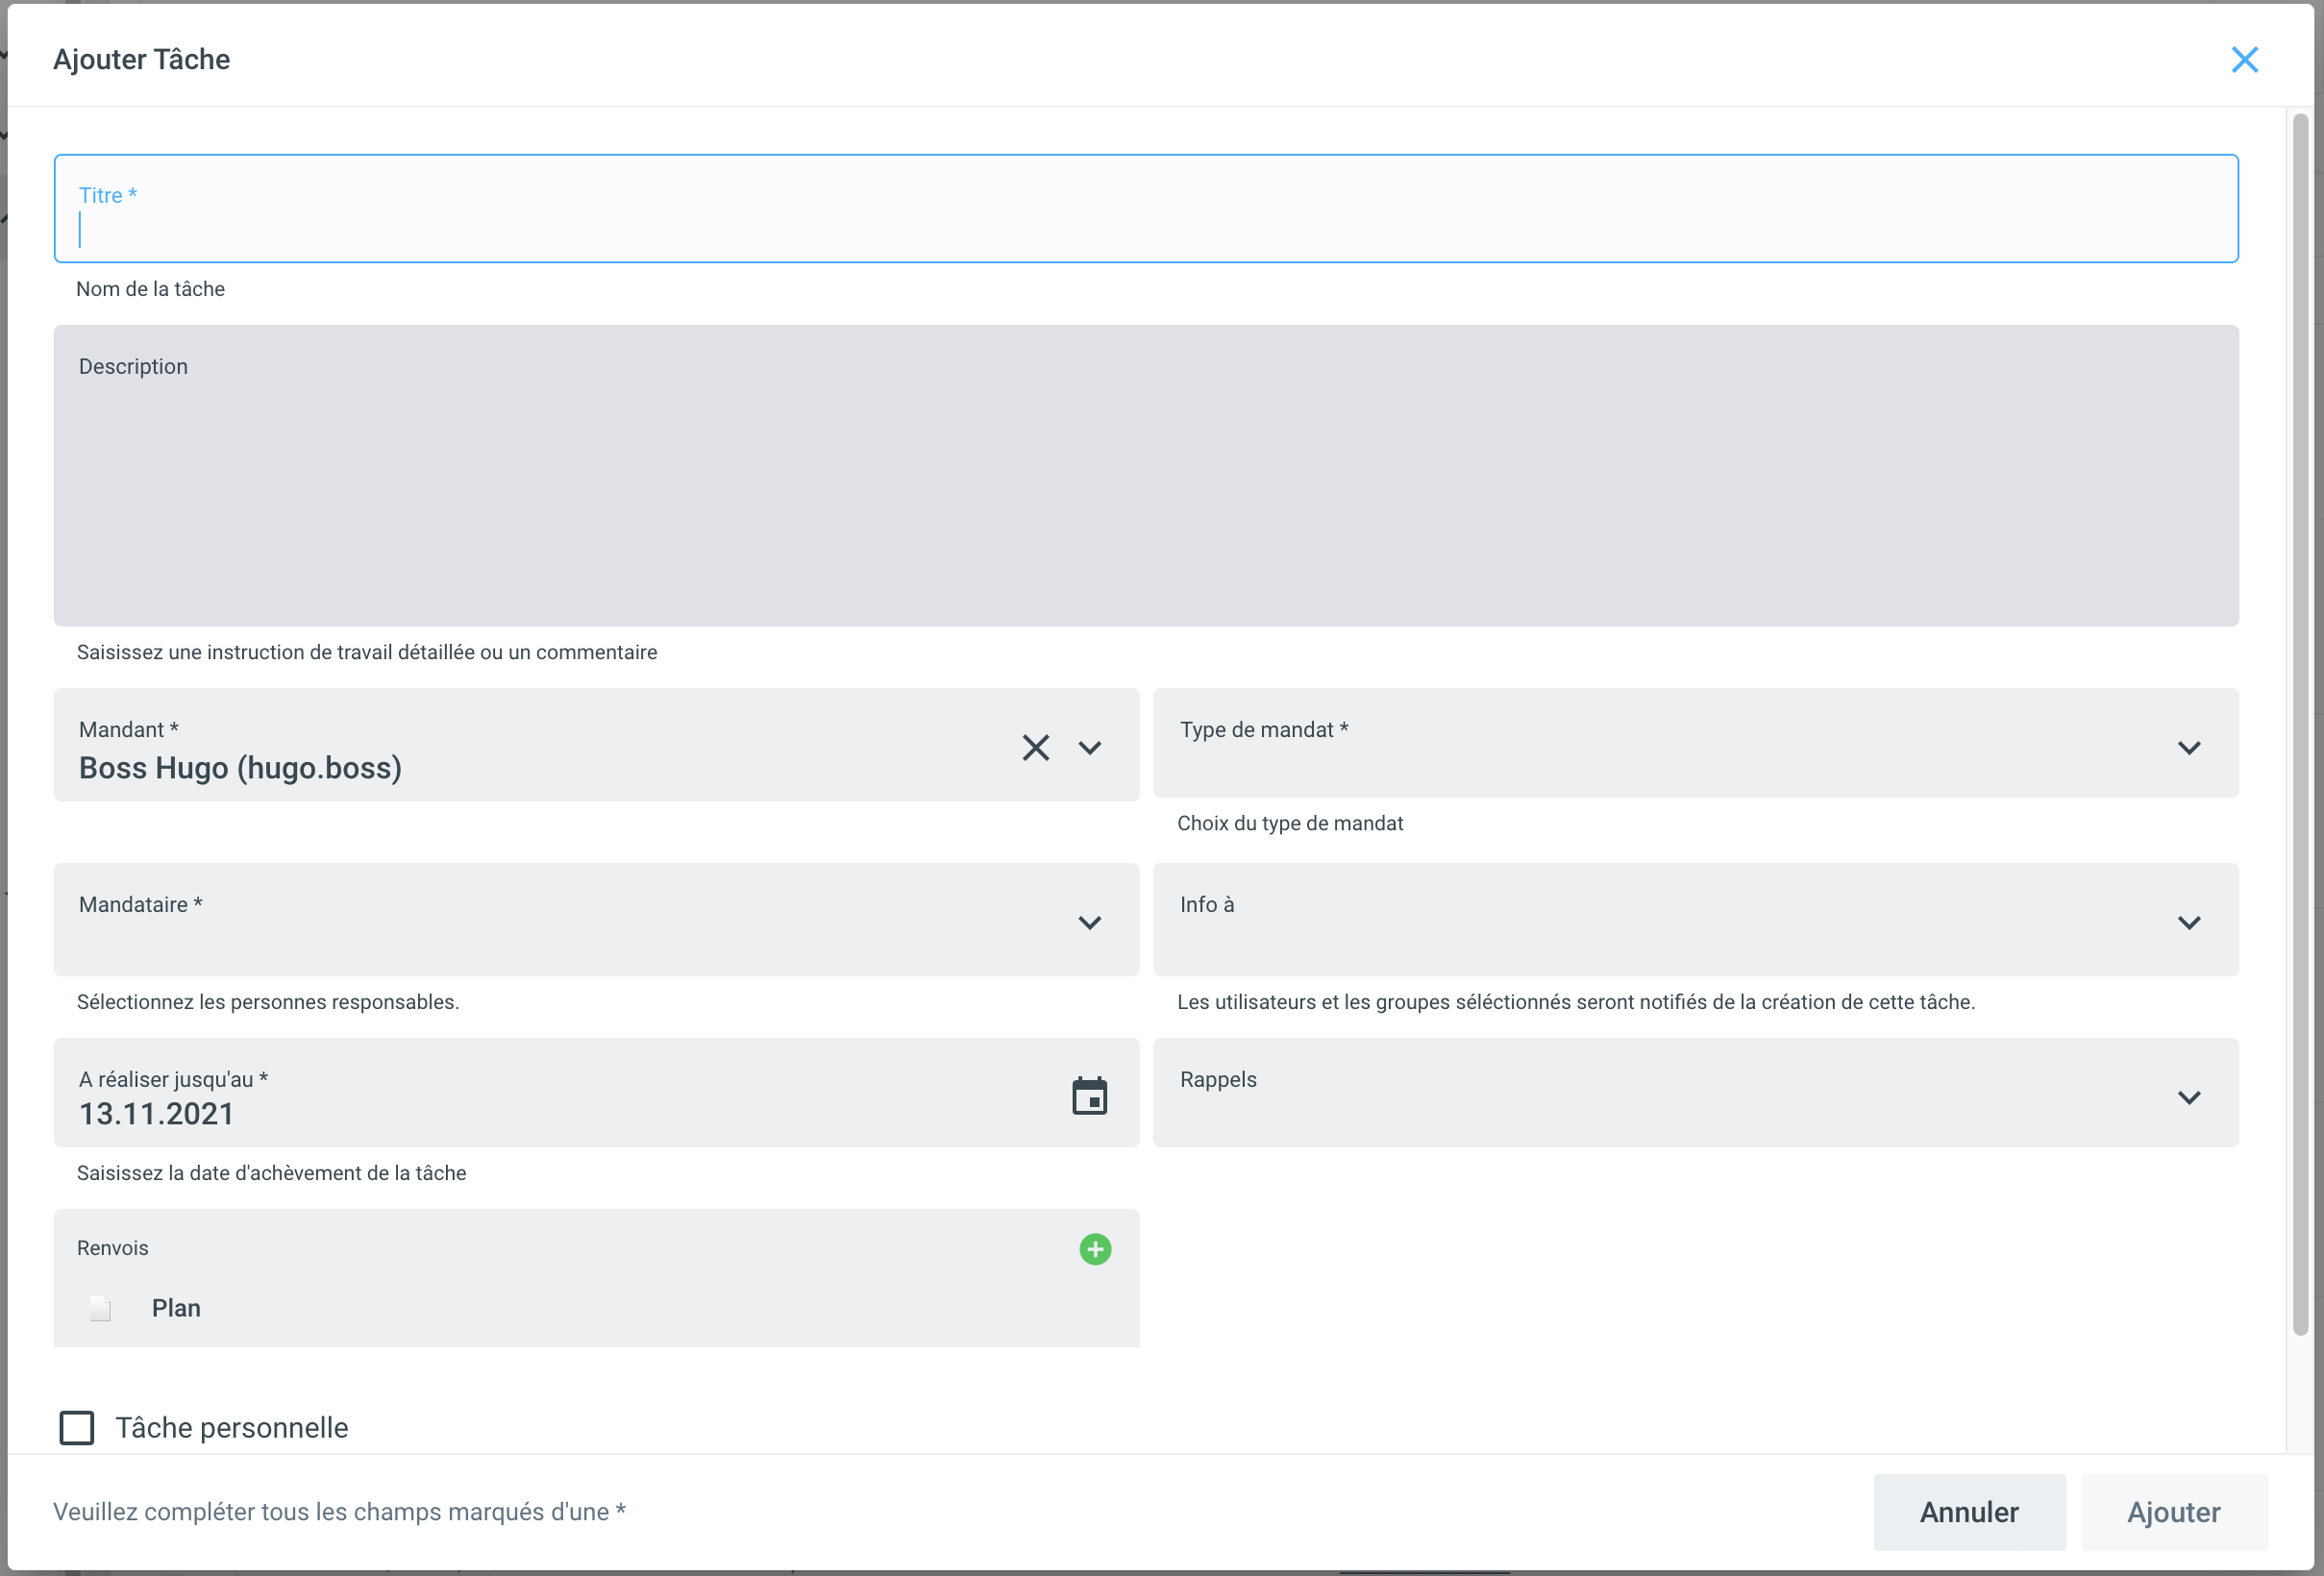Add a new Renvois reference

click(x=1095, y=1249)
